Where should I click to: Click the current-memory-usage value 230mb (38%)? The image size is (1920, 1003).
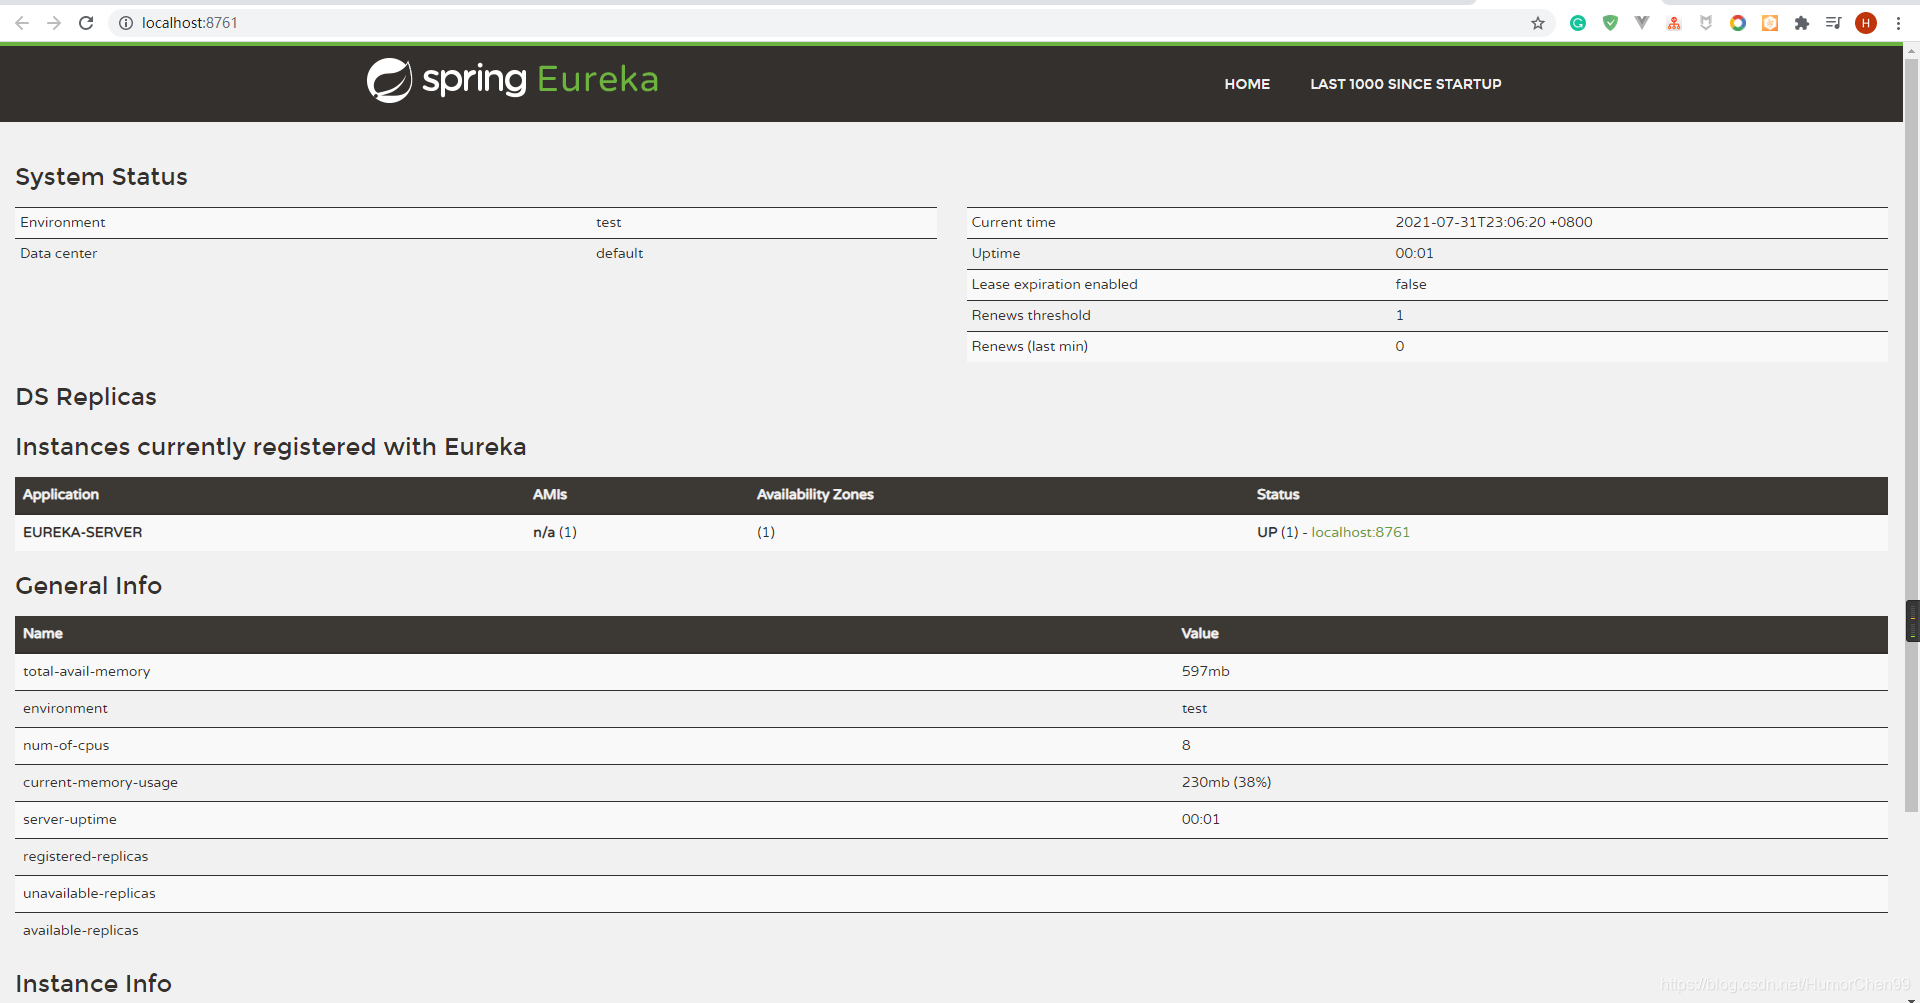coord(1226,782)
